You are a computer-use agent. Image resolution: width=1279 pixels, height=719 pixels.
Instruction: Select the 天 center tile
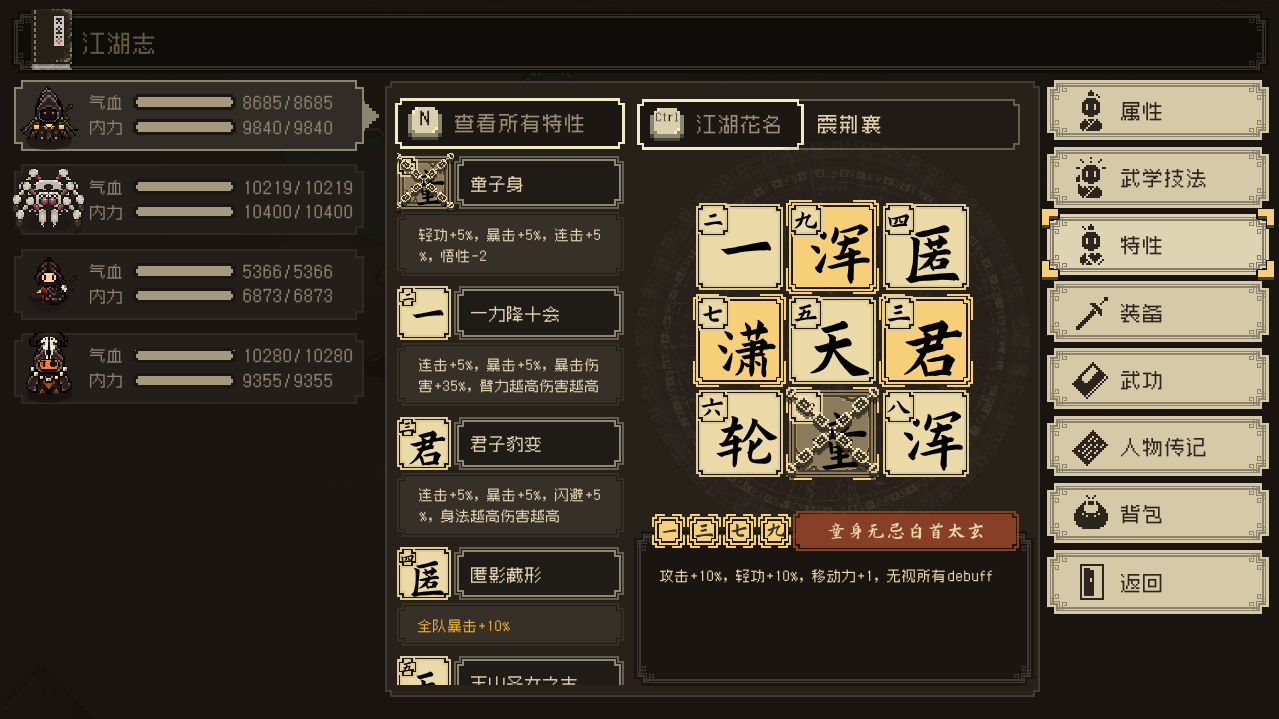pyautogui.click(x=832, y=339)
